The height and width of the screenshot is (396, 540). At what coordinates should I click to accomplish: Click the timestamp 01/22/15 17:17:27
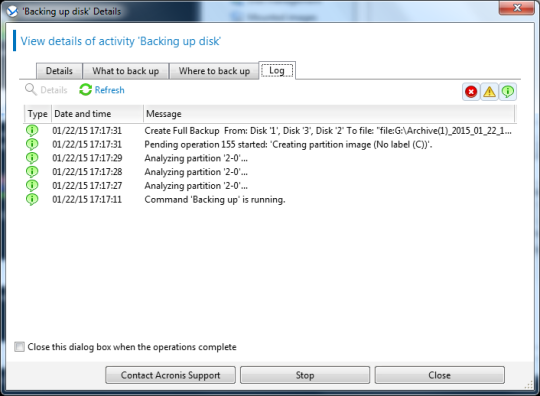87,186
